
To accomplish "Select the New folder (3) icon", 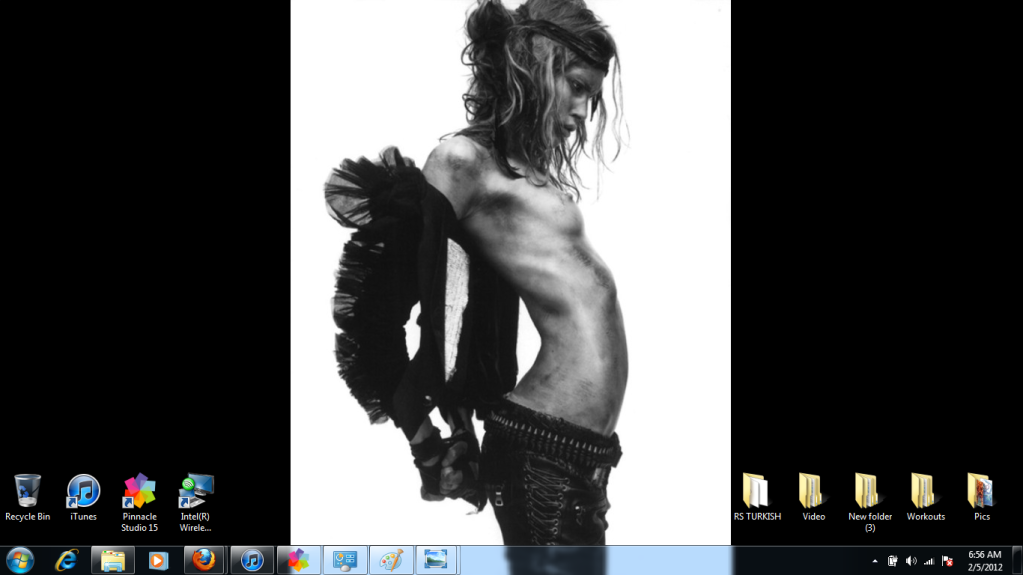I will tap(869, 492).
